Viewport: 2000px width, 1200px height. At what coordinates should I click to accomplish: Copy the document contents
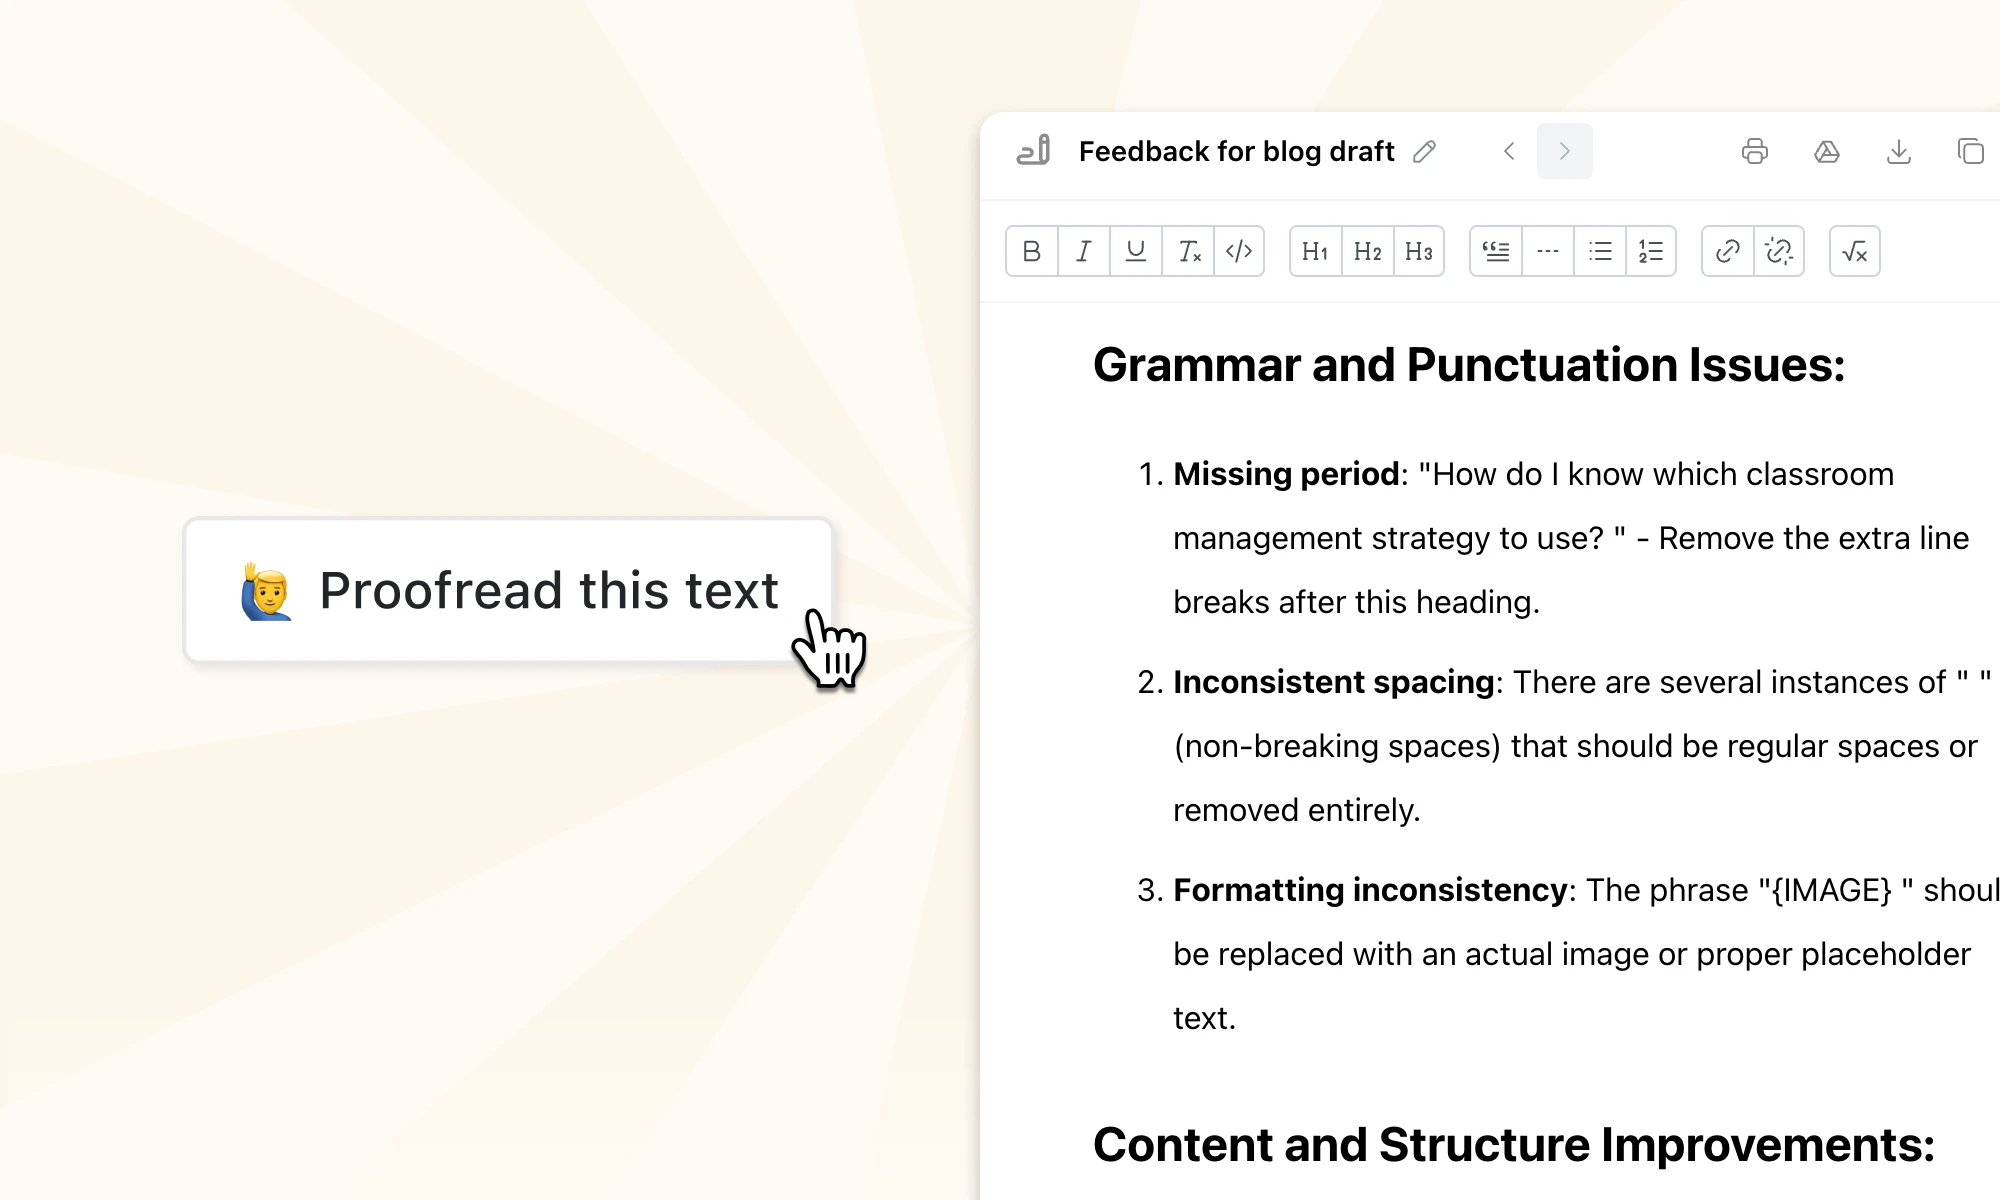pos(1971,151)
